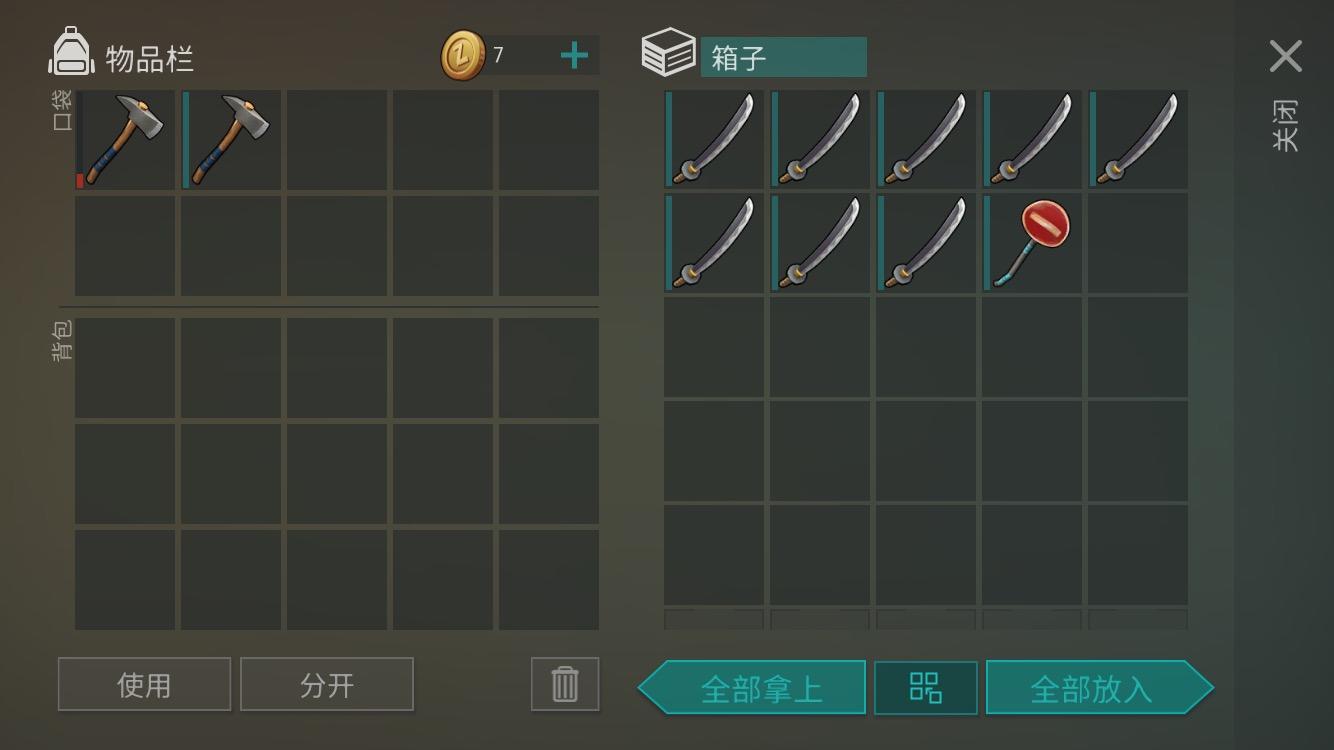The image size is (1334, 750).
Task: Select the last katana in second row
Action: pyautogui.click(x=926, y=243)
